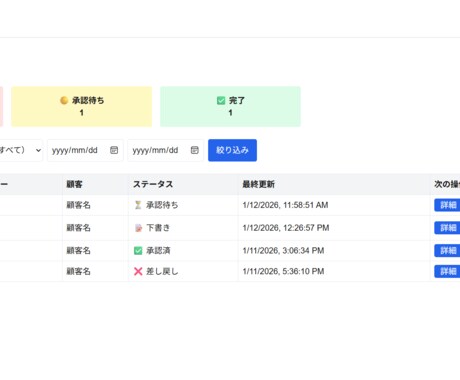Screen dimensions: 460x380
Task: Click the 承認待ち status text in table
Action: [162, 205]
